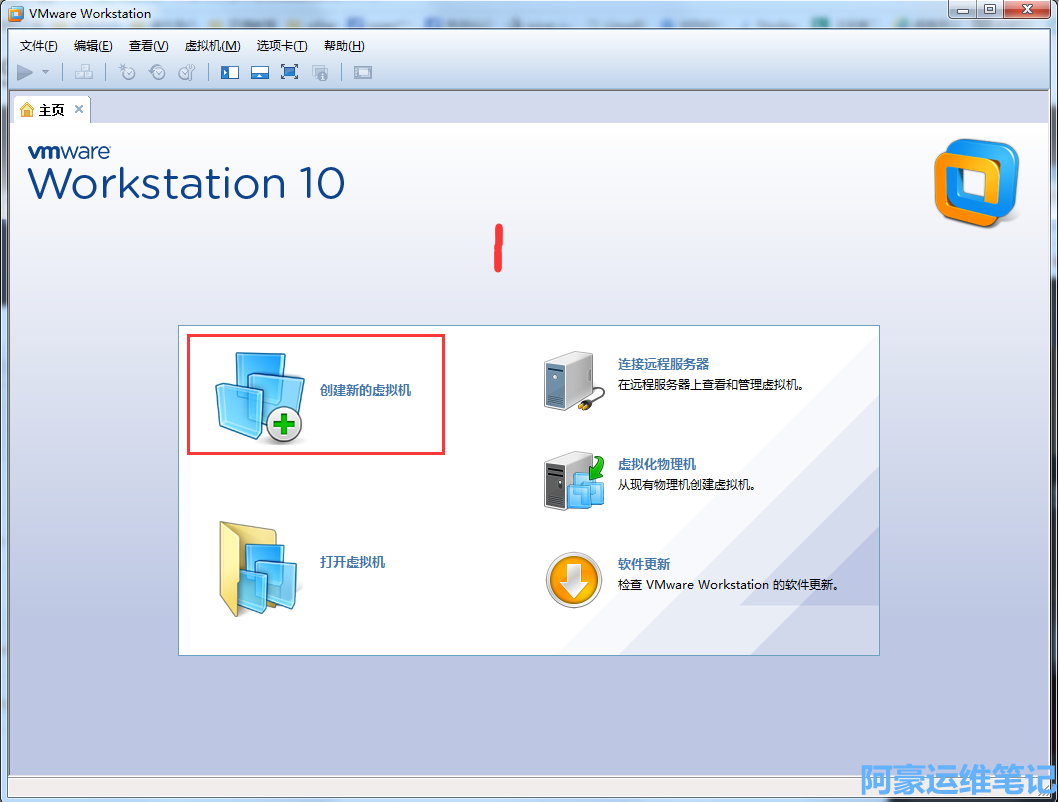Open the snapshot manager wrench icon
The width and height of the screenshot is (1059, 802).
pos(187,72)
